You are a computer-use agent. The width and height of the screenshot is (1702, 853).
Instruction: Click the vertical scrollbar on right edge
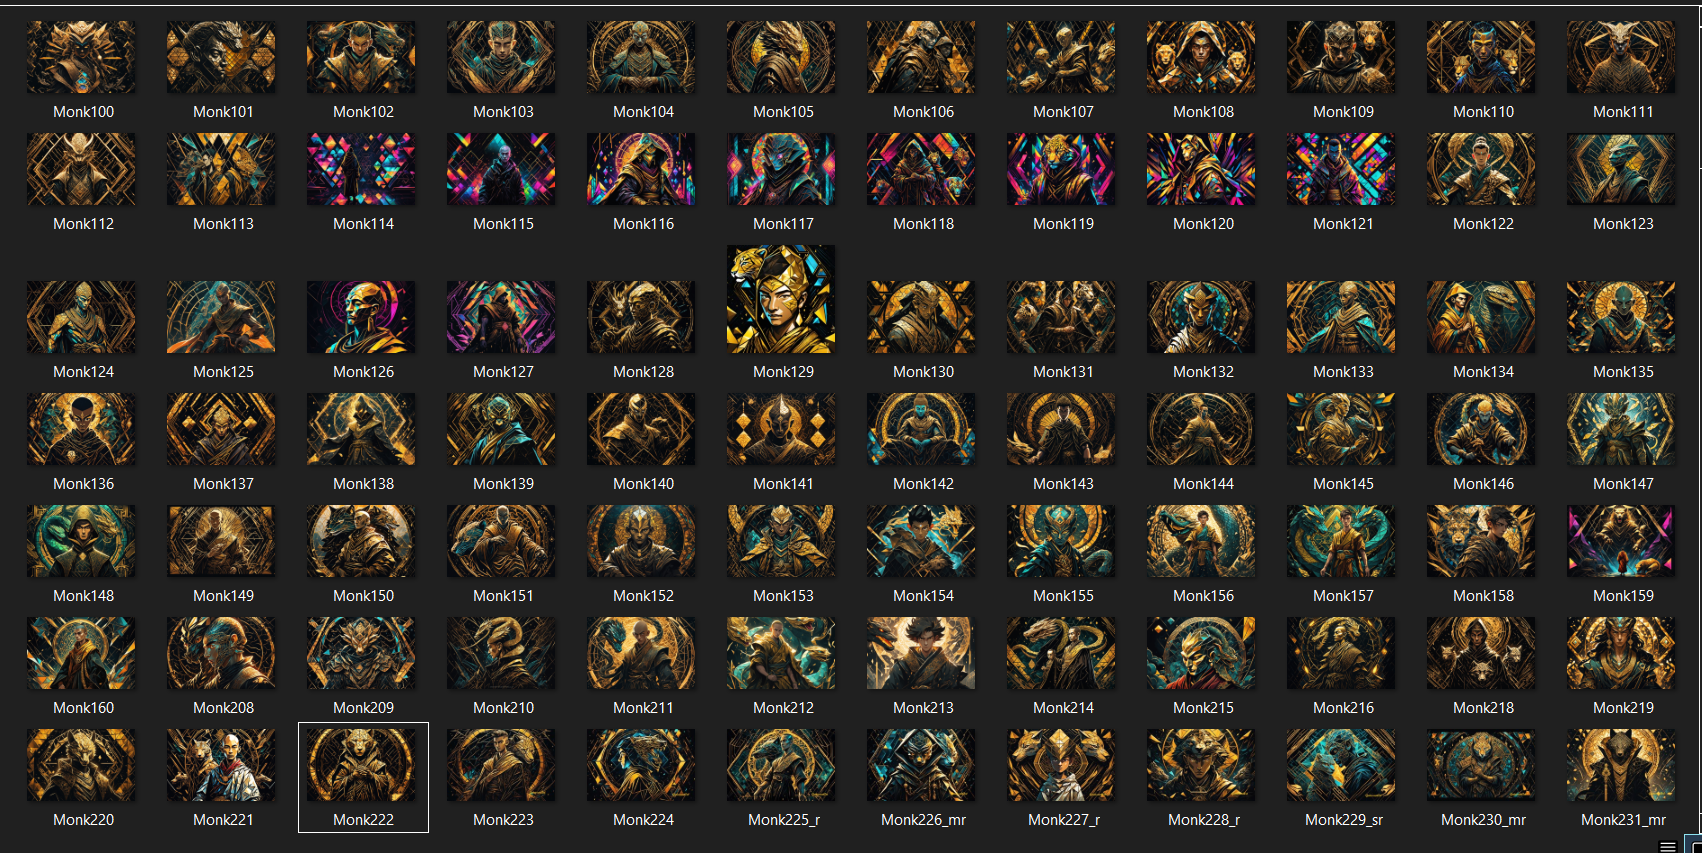point(1697,420)
